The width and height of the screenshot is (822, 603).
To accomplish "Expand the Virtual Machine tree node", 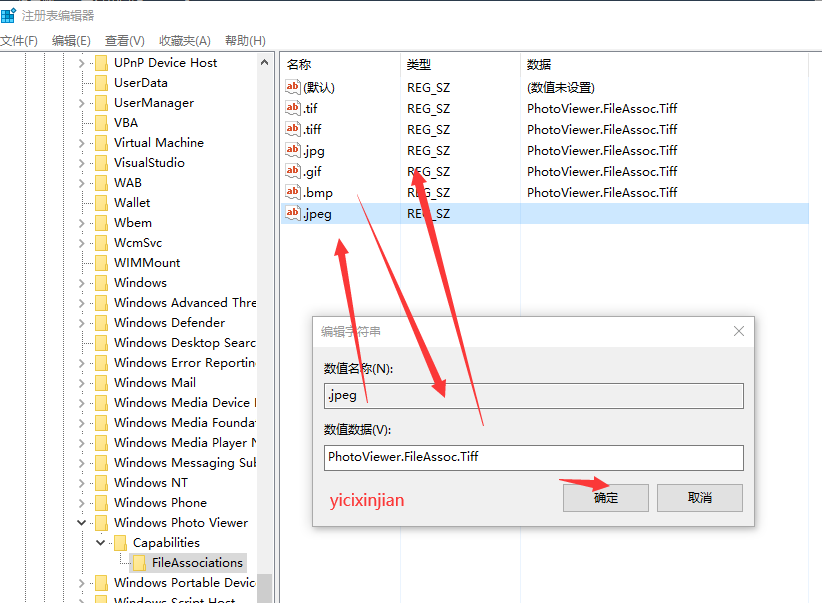I will (81, 143).
